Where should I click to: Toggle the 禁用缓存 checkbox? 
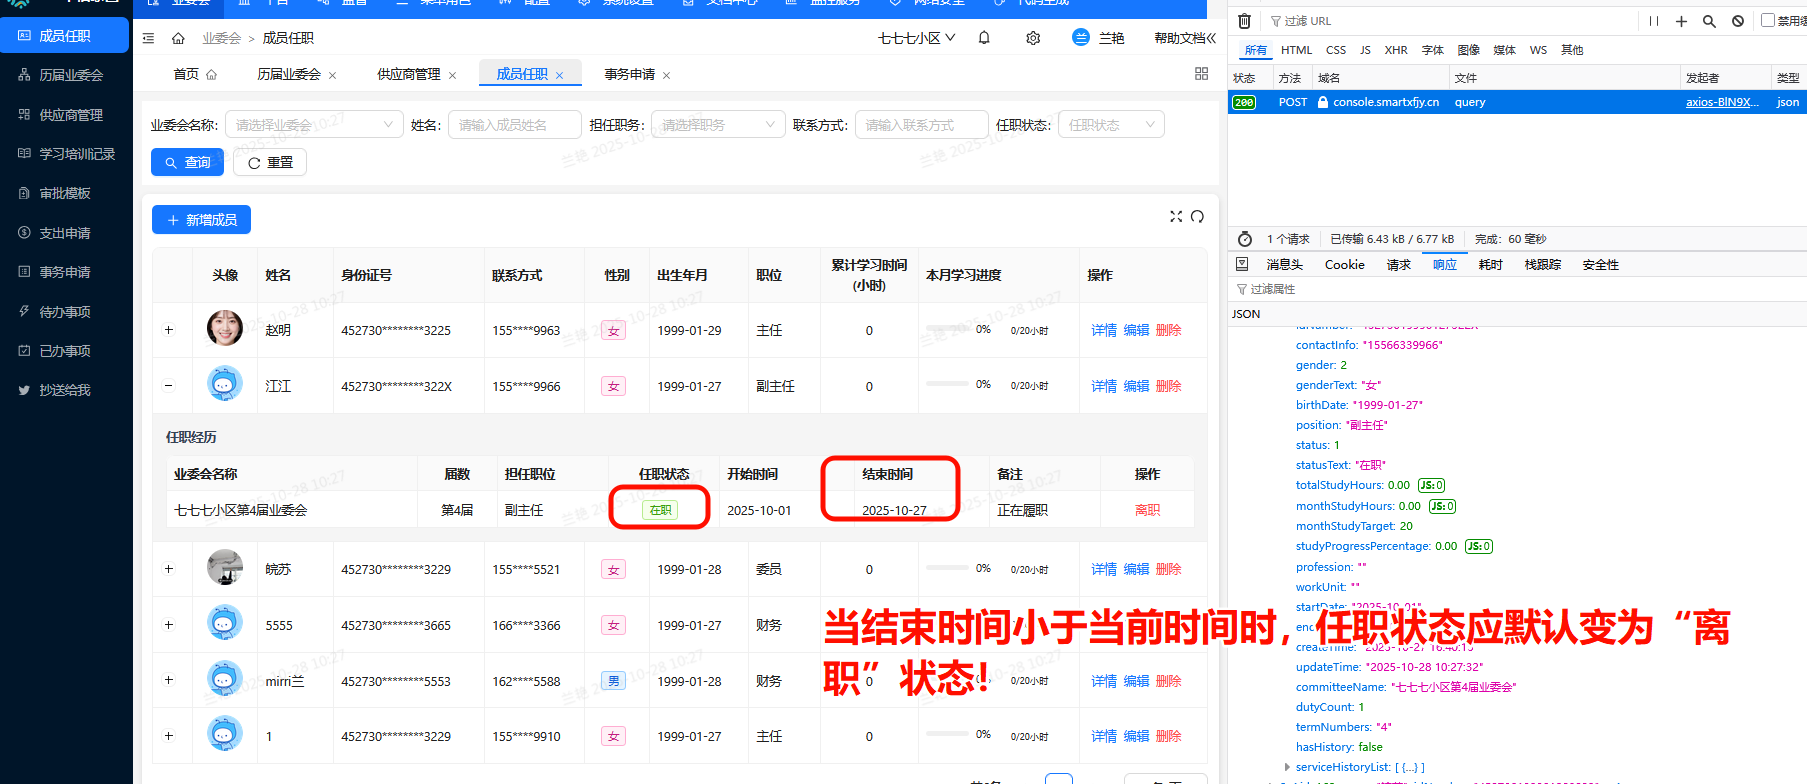click(x=1767, y=20)
